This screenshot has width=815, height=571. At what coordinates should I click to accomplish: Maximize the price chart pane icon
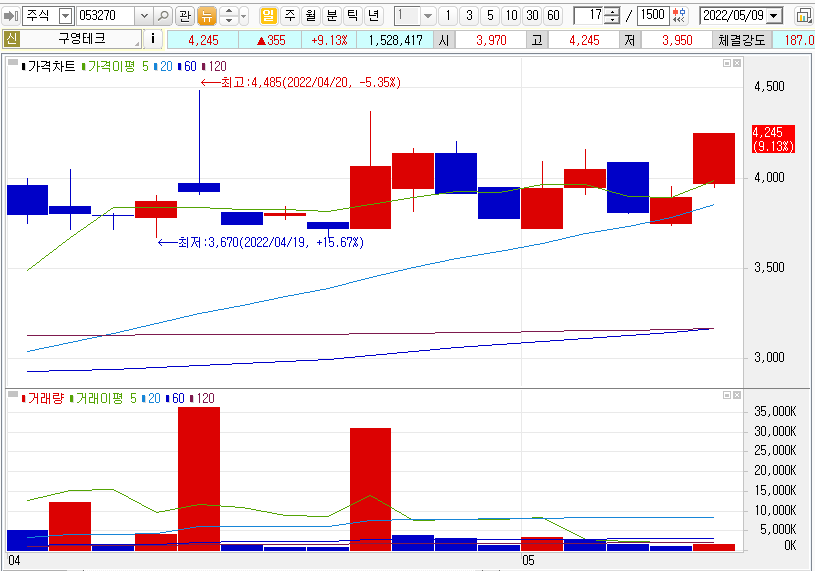[727, 63]
